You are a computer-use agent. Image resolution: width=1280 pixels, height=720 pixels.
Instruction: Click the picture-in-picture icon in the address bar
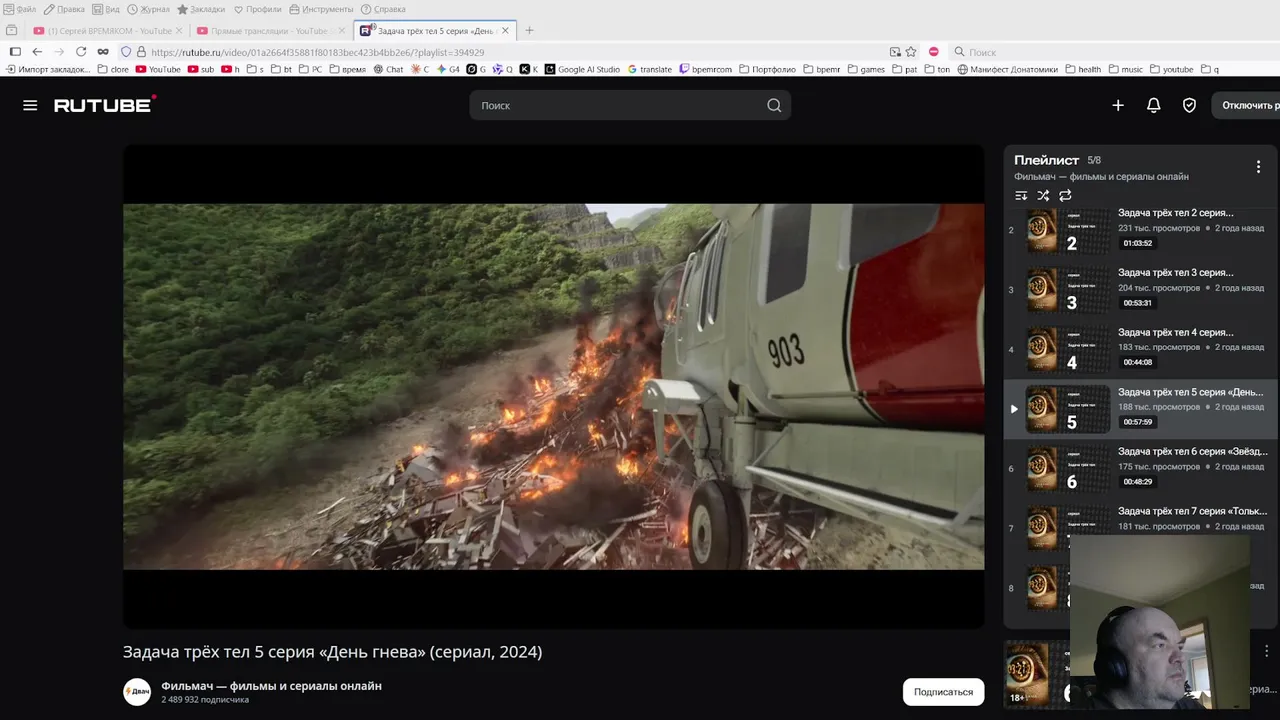click(895, 52)
